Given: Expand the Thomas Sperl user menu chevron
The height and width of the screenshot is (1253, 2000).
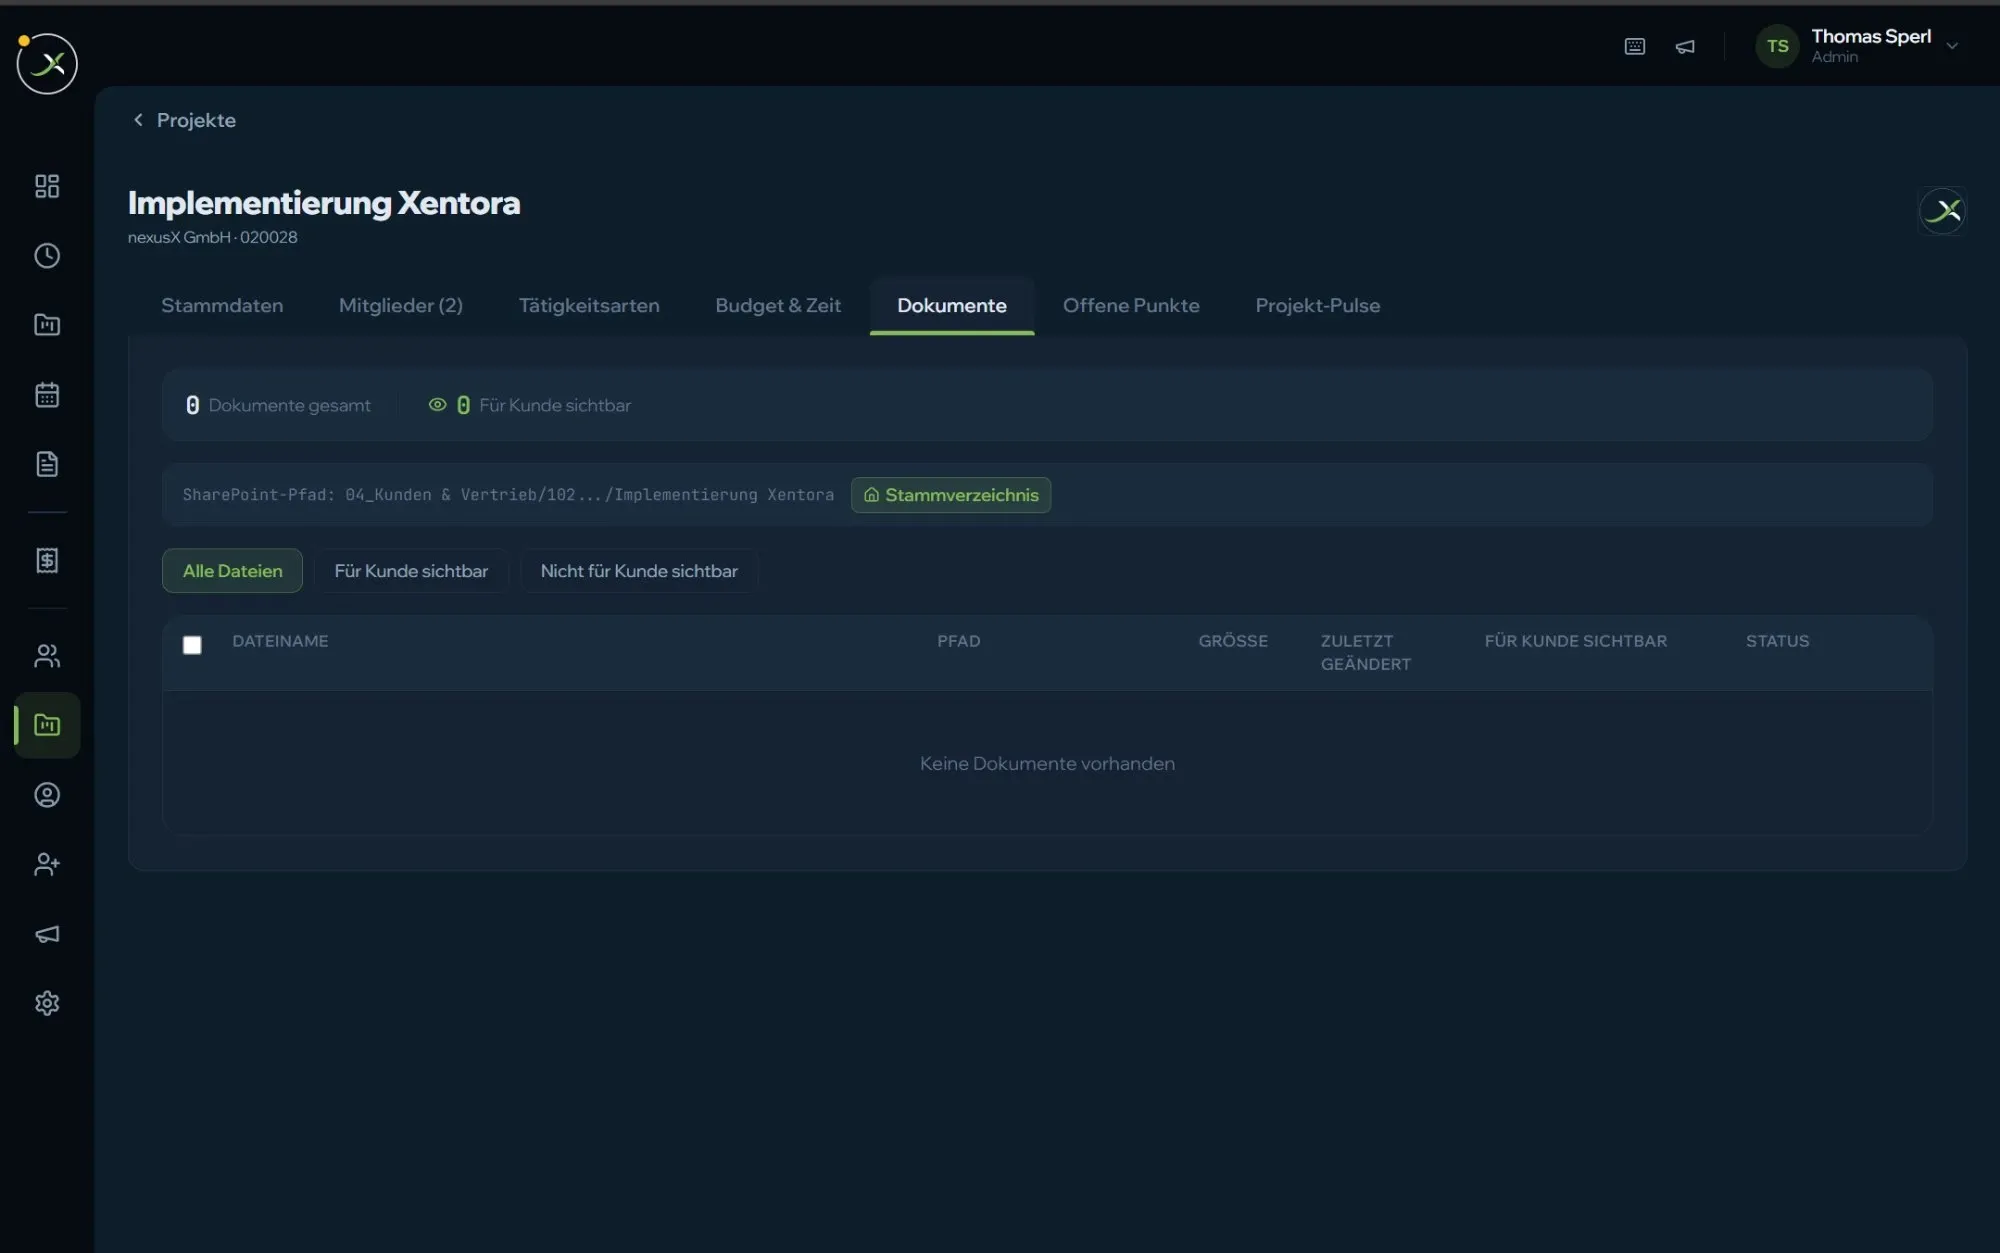Looking at the screenshot, I should click(1952, 46).
